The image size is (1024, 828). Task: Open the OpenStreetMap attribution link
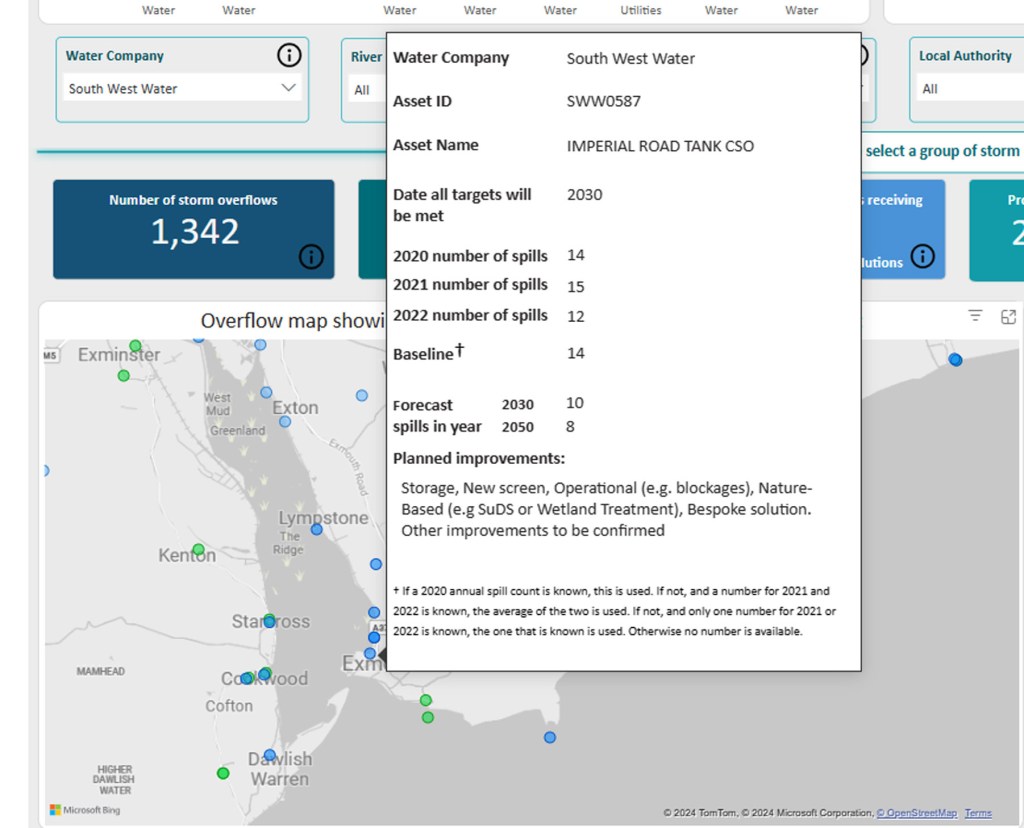click(917, 813)
